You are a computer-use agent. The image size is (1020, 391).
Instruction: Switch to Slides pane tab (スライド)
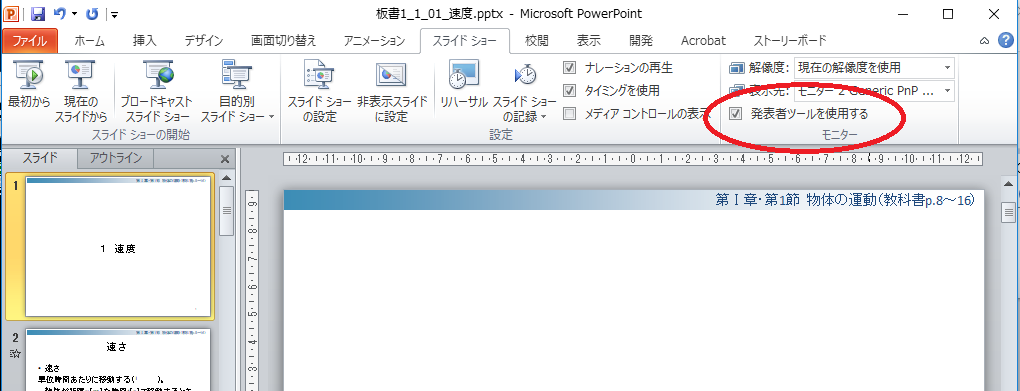click(x=40, y=158)
